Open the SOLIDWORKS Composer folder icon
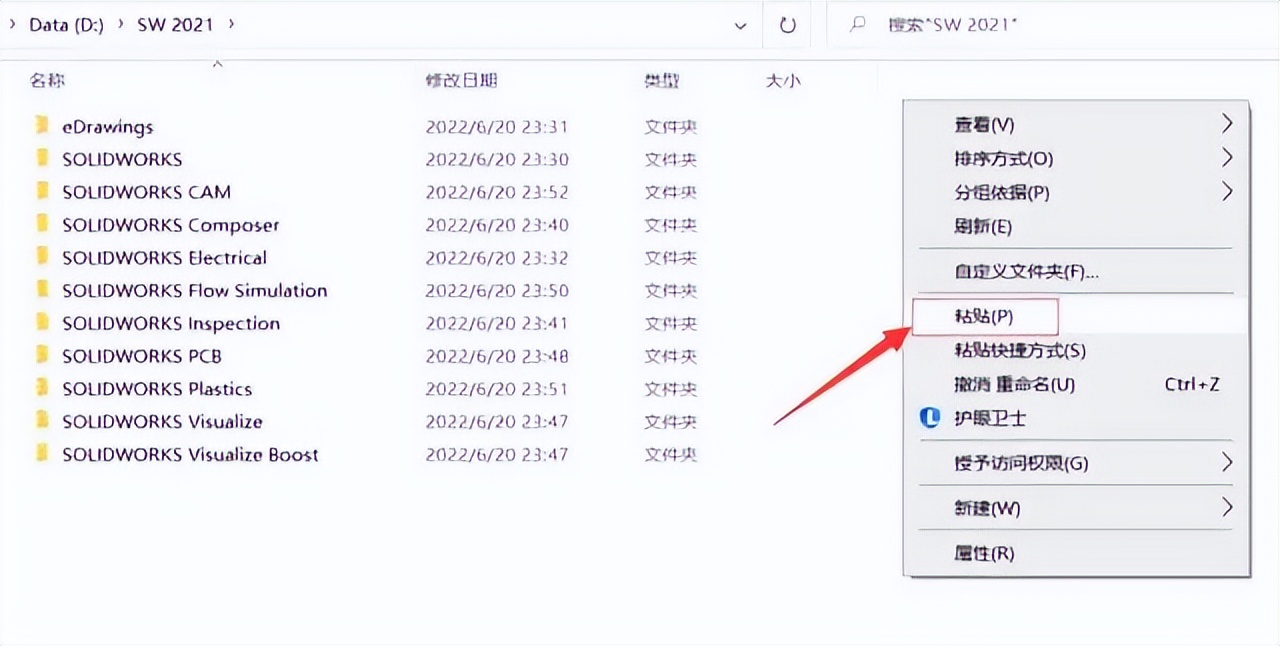This screenshot has height=646, width=1280. 41,225
